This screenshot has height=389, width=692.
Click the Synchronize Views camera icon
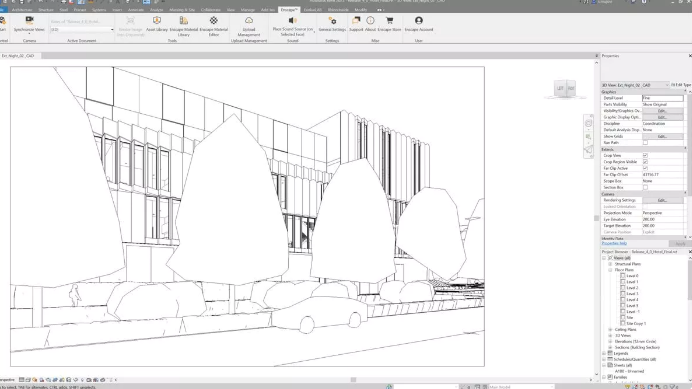[x=30, y=20]
